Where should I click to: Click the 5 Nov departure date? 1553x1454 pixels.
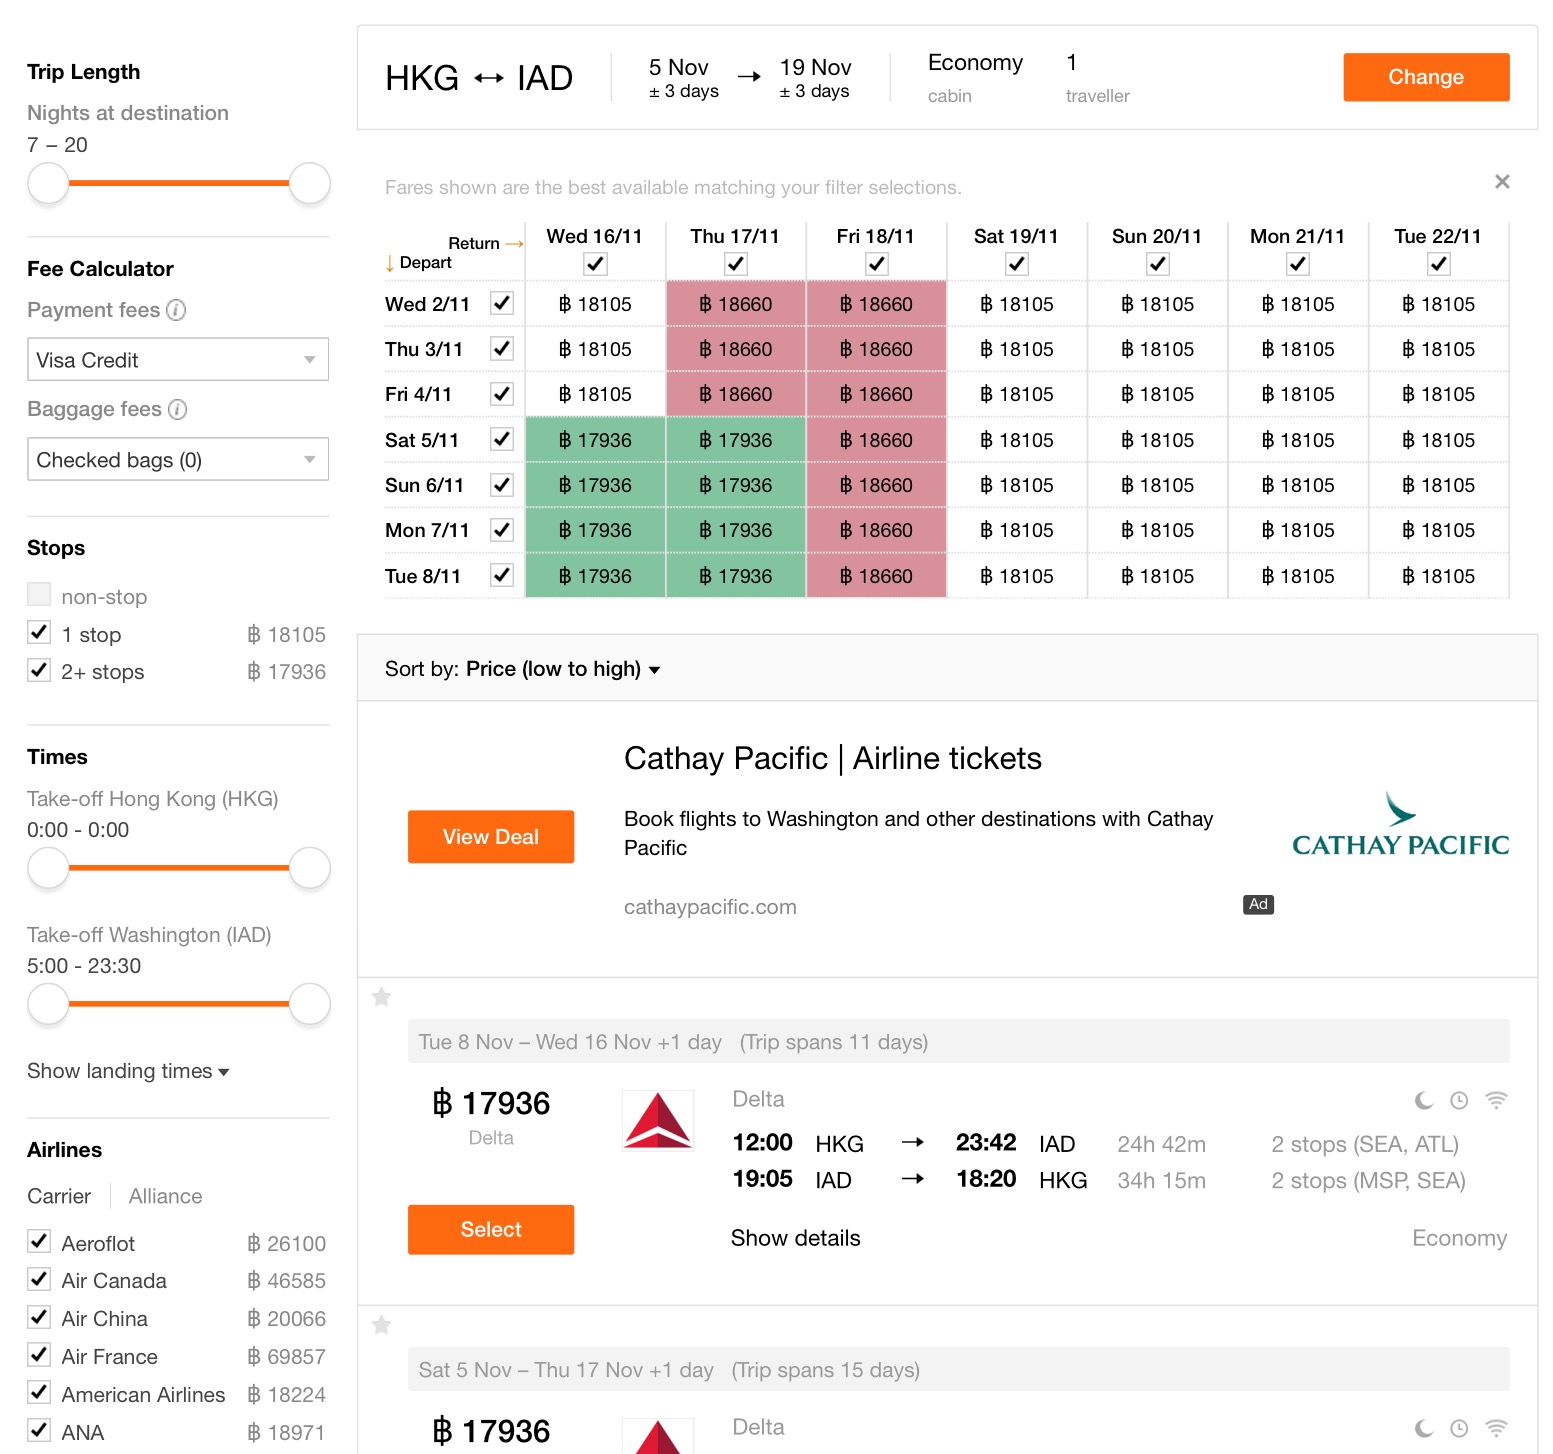(x=683, y=78)
